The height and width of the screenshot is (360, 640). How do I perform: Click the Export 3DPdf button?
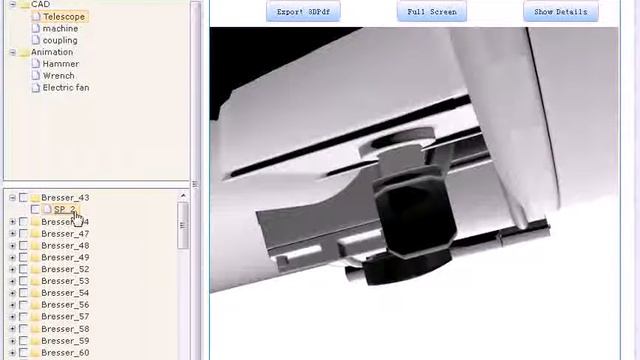(x=303, y=11)
